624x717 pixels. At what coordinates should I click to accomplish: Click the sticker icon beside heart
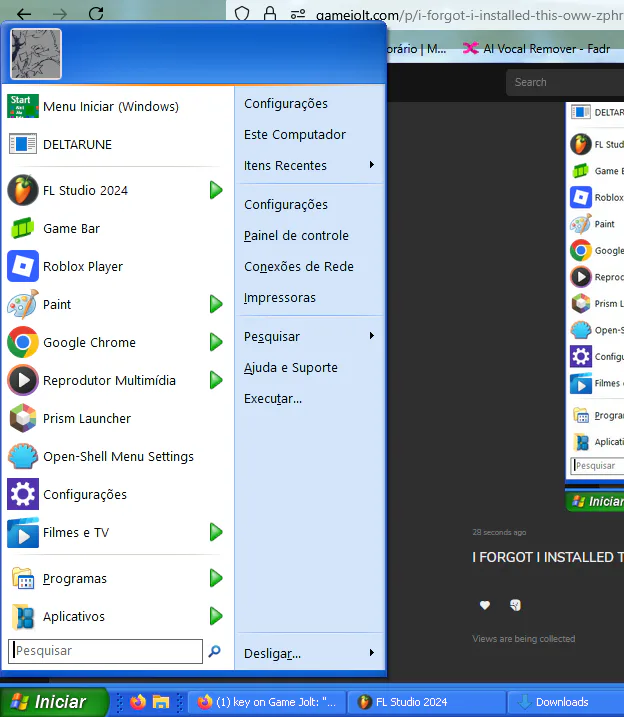(515, 605)
